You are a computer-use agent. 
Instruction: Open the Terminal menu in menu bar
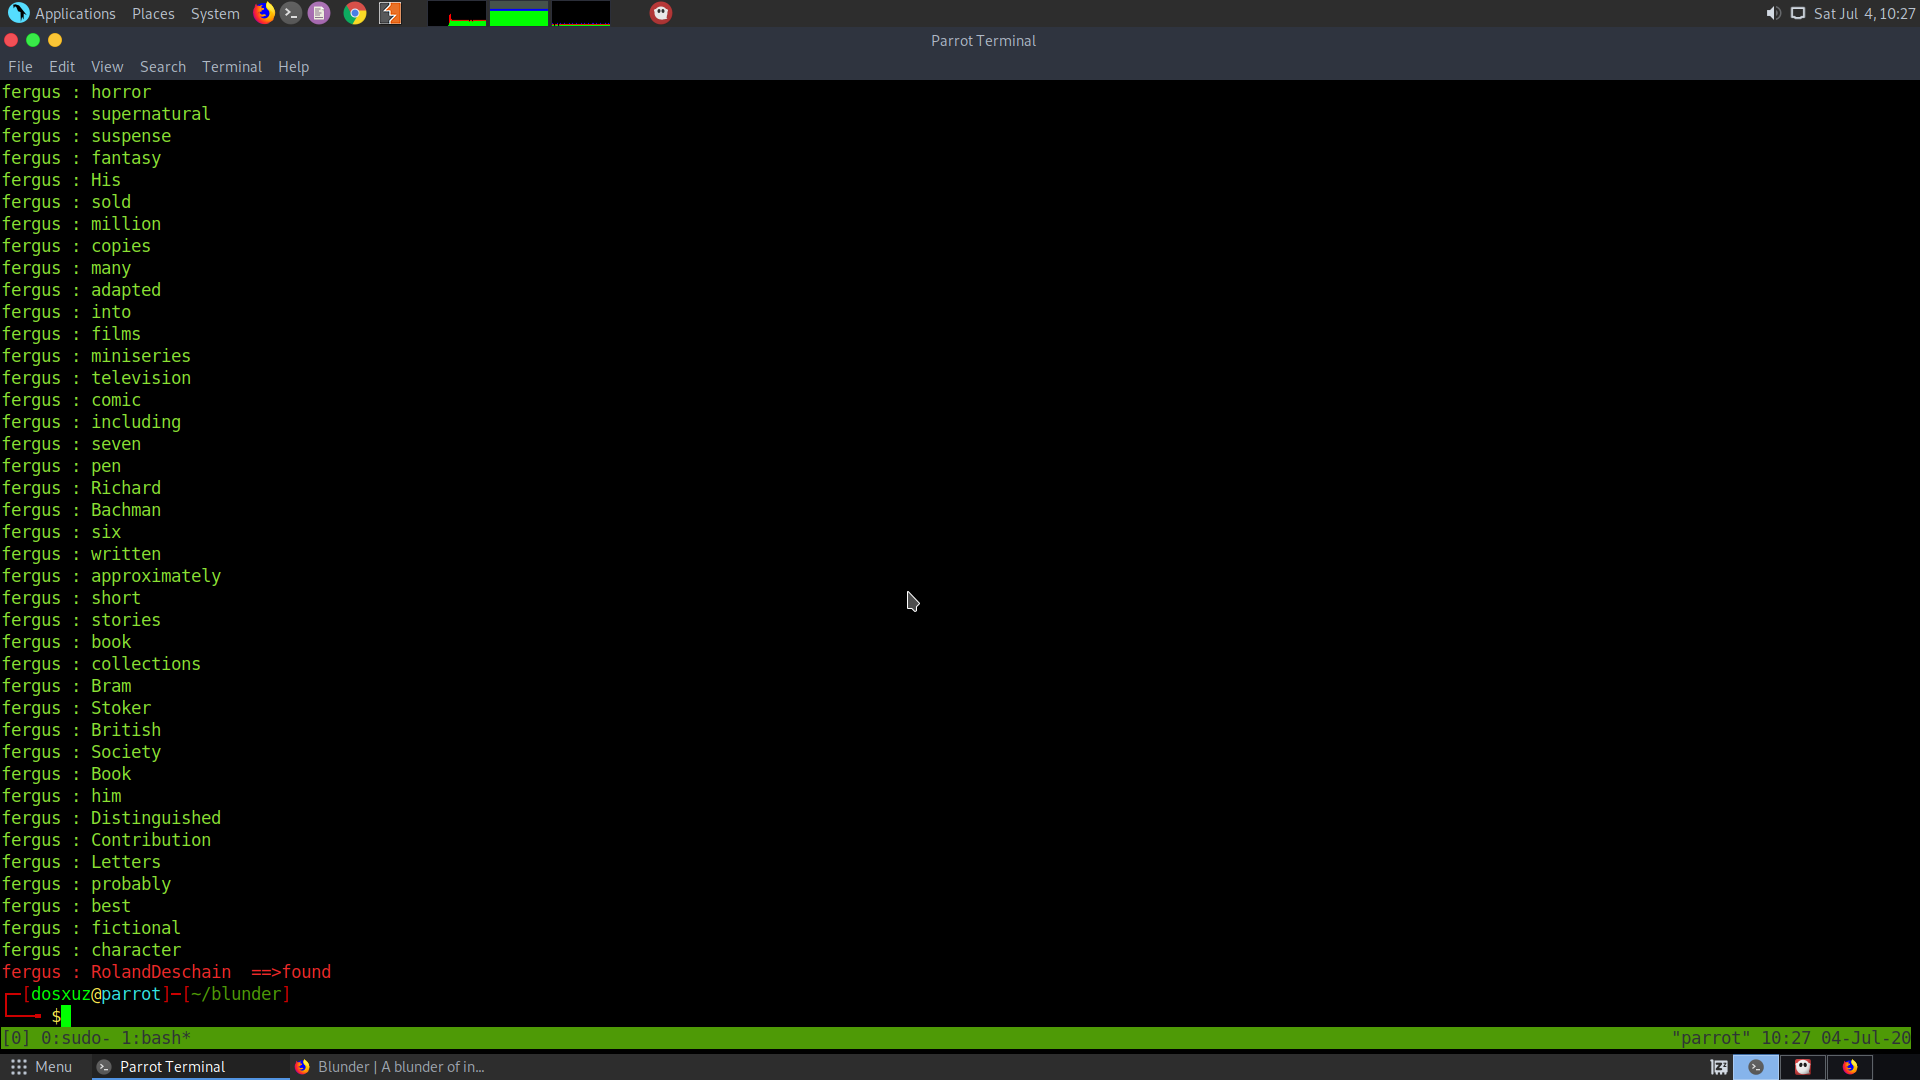pos(231,67)
